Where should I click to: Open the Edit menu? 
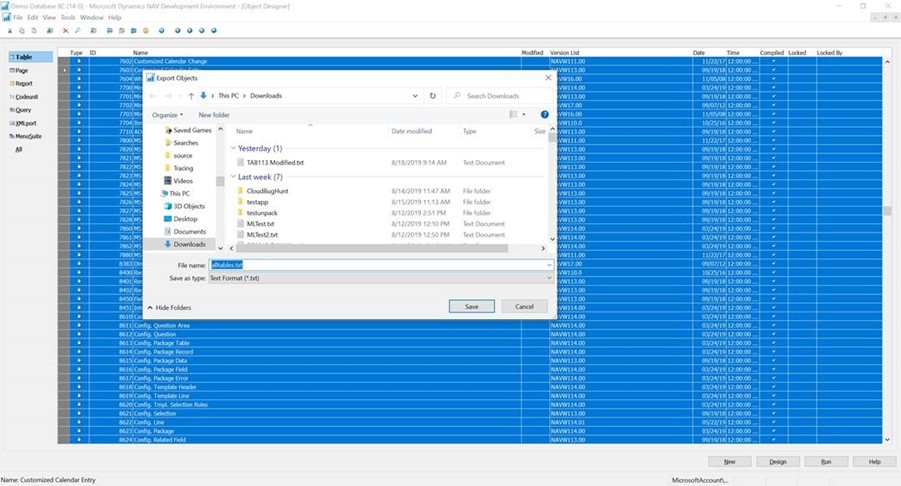point(33,18)
